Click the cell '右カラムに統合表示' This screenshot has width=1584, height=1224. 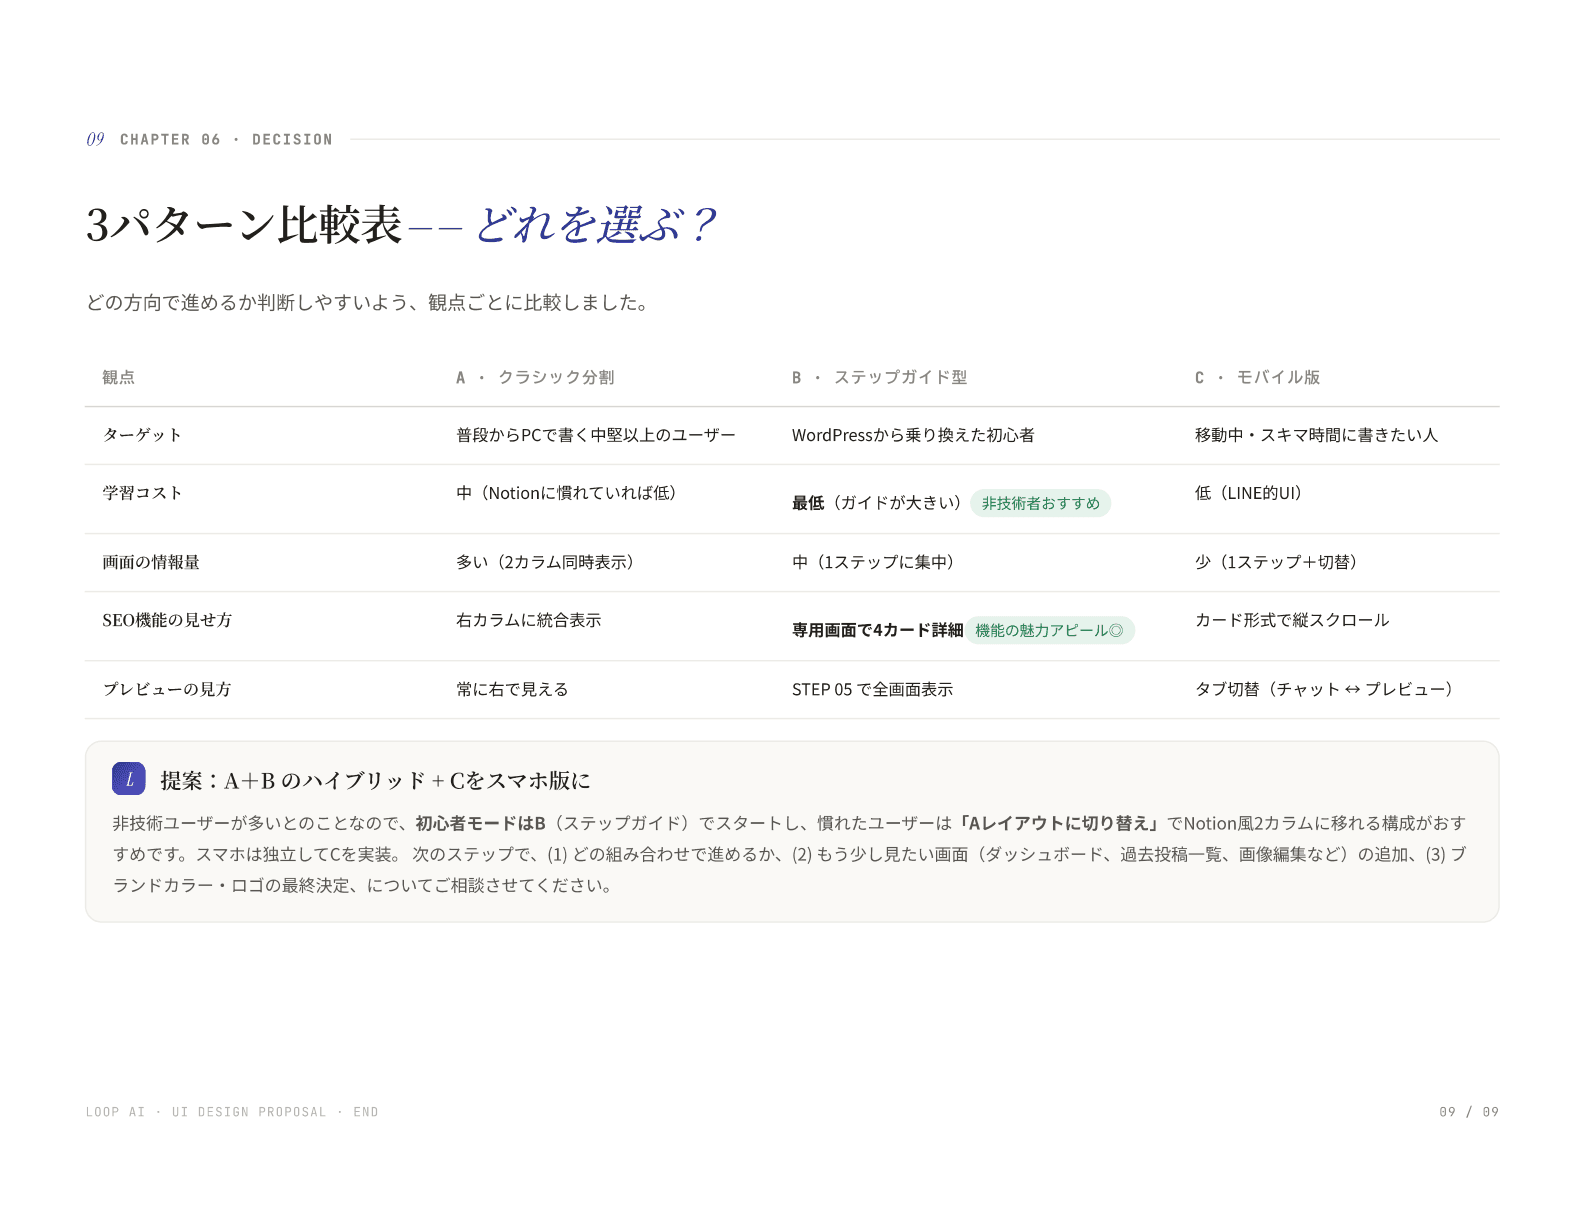point(529,620)
